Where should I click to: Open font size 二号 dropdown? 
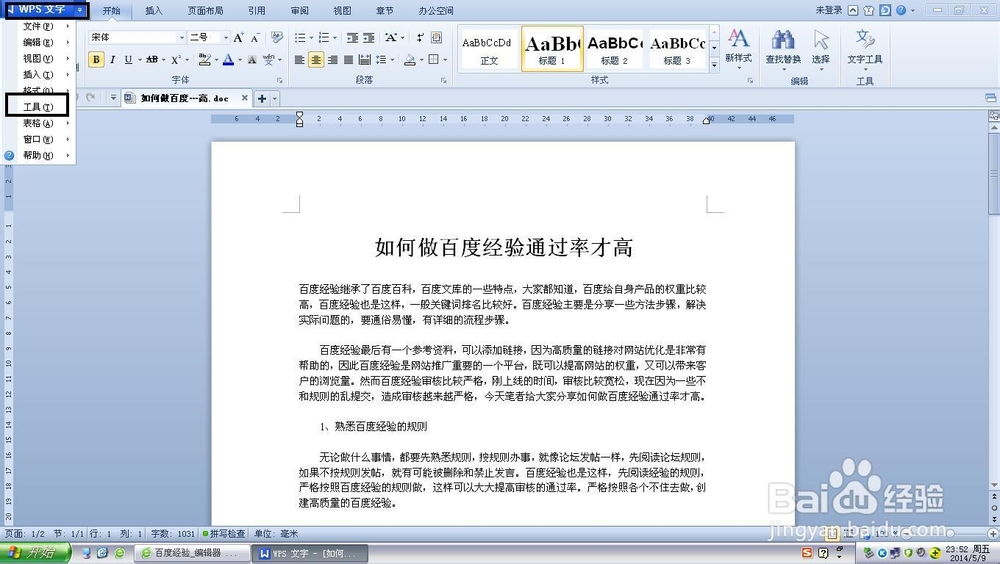pyautogui.click(x=225, y=38)
